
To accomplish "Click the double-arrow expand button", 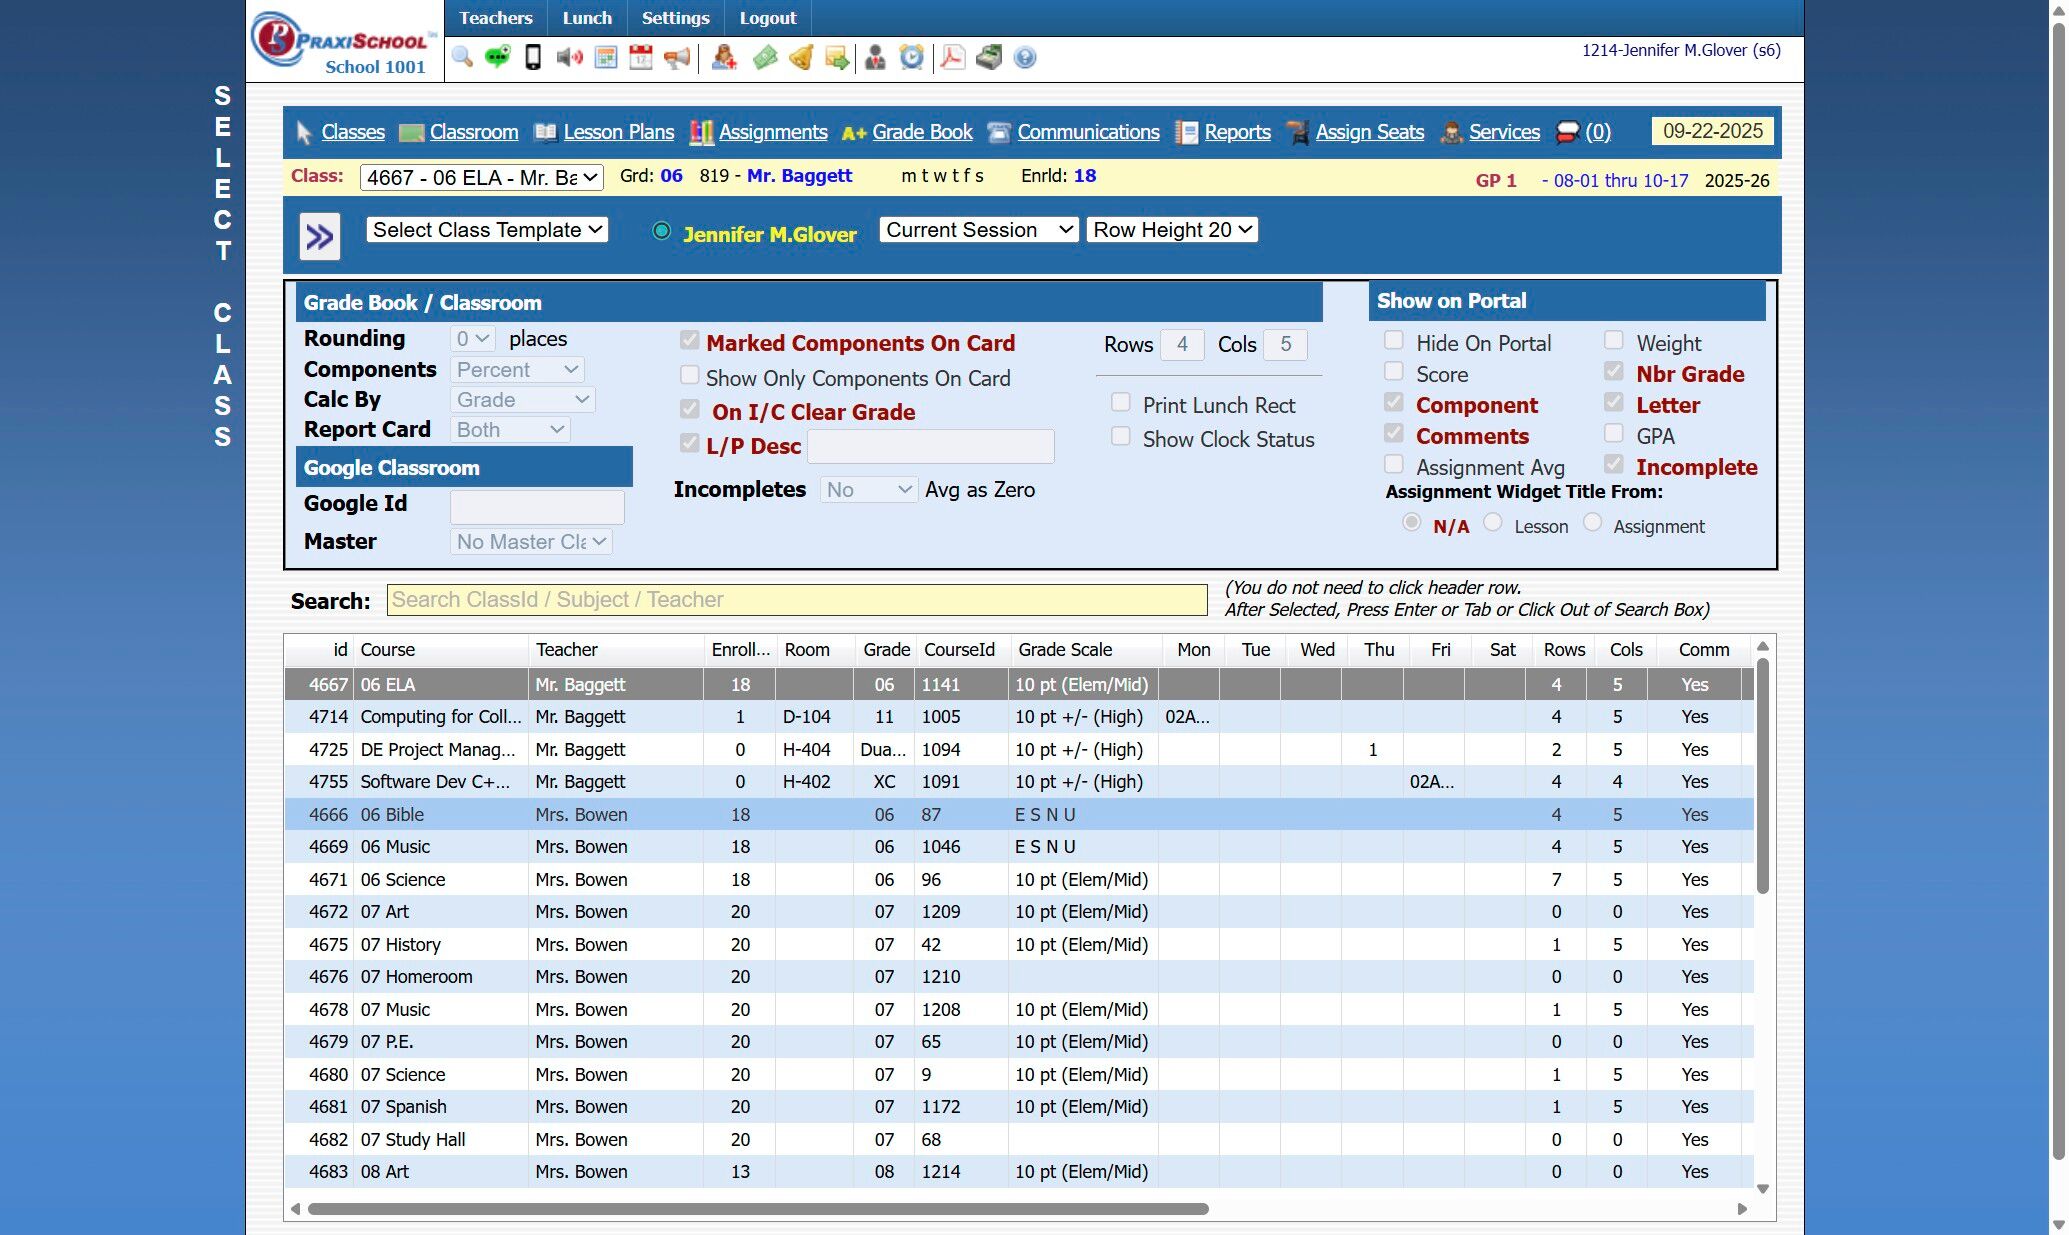I will (x=320, y=237).
